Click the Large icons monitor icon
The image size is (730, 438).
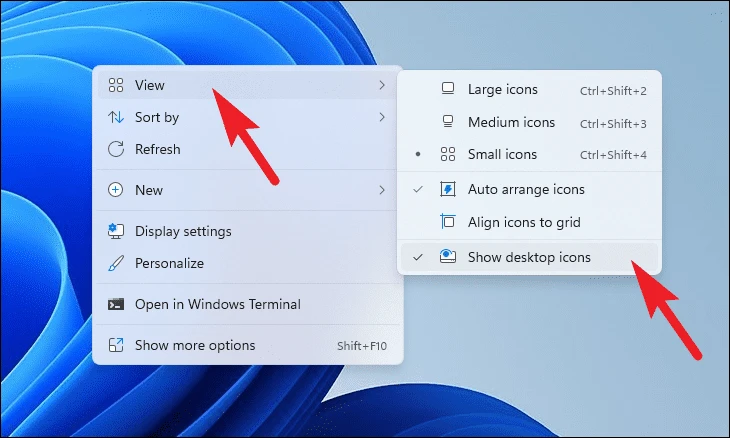tap(448, 88)
